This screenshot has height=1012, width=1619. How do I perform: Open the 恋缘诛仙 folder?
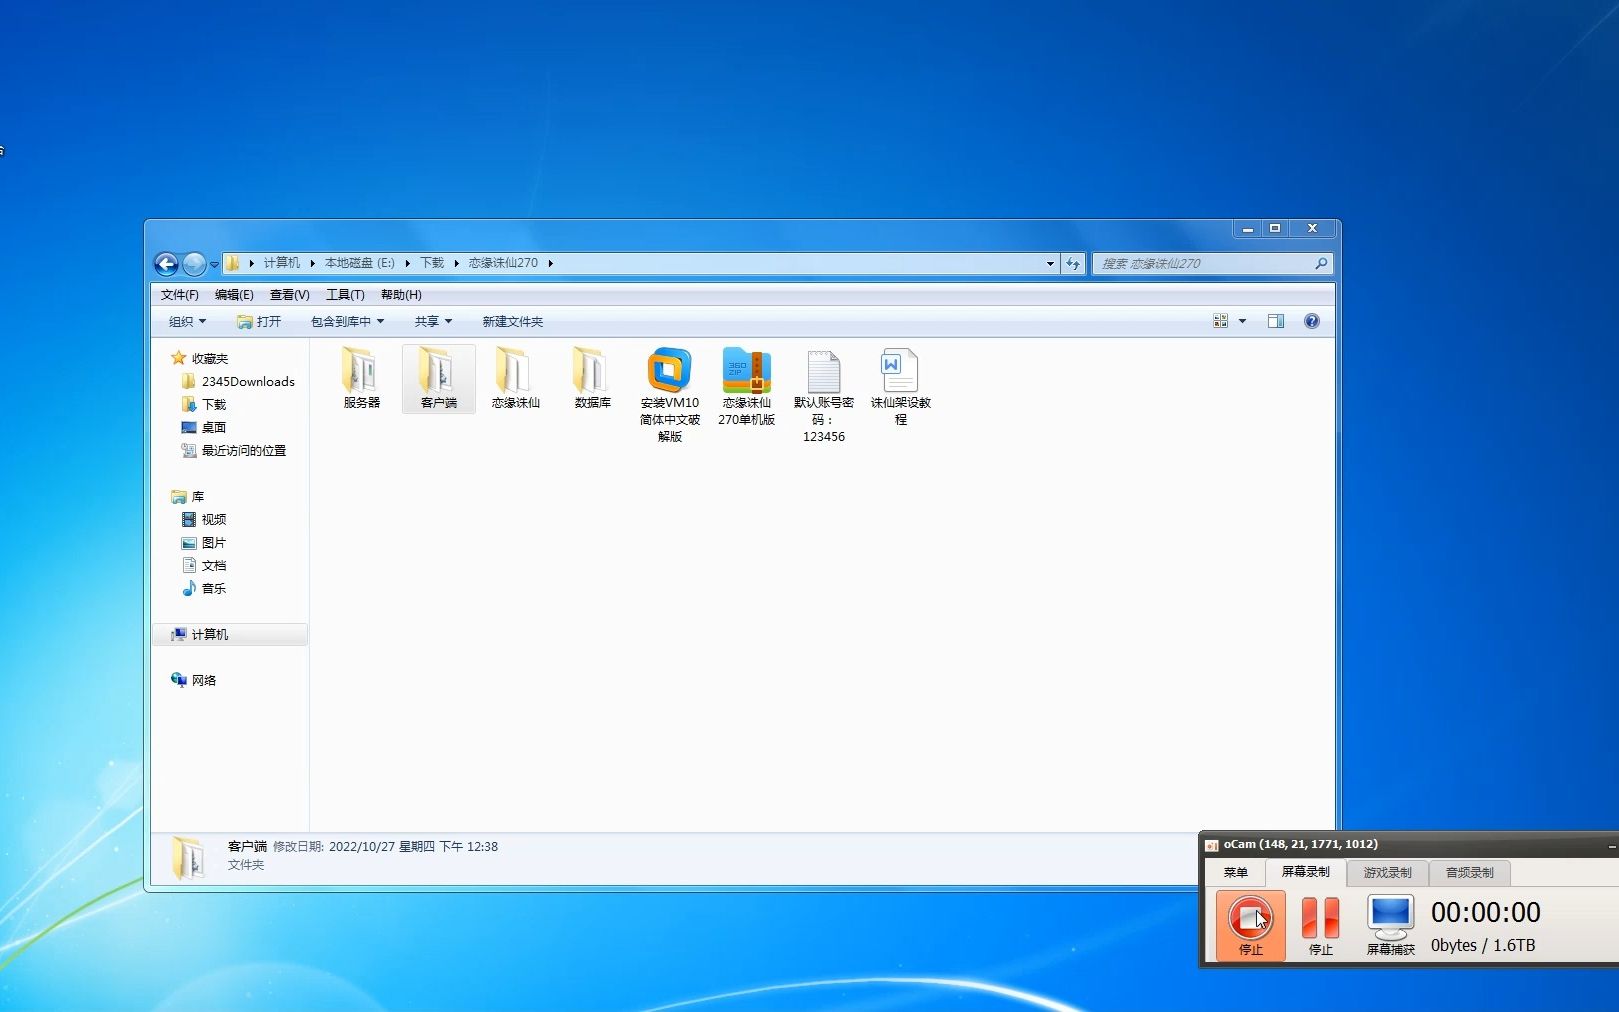[x=515, y=378]
